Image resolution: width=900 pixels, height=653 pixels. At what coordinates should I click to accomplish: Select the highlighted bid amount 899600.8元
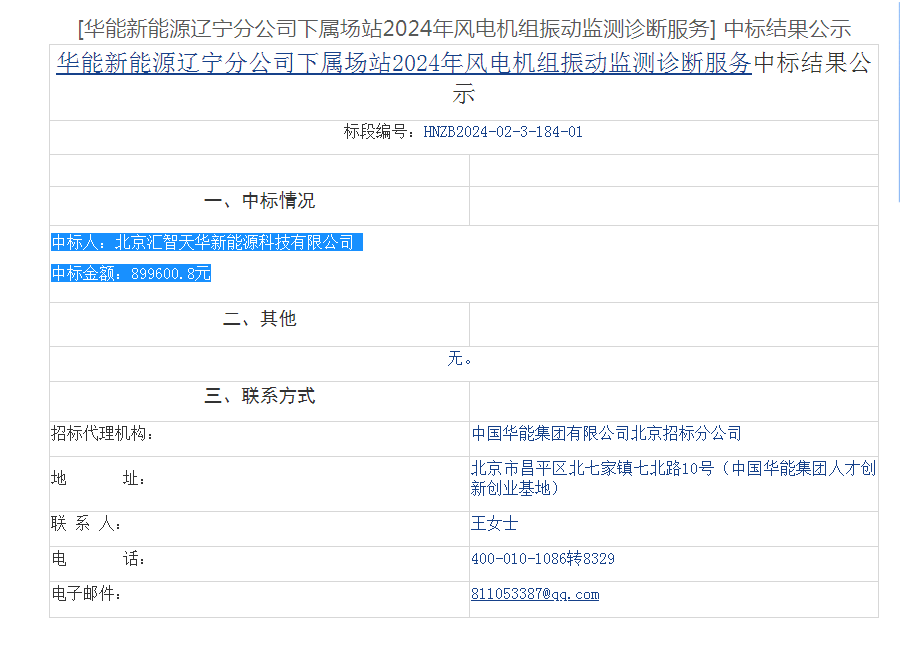[x=171, y=274]
